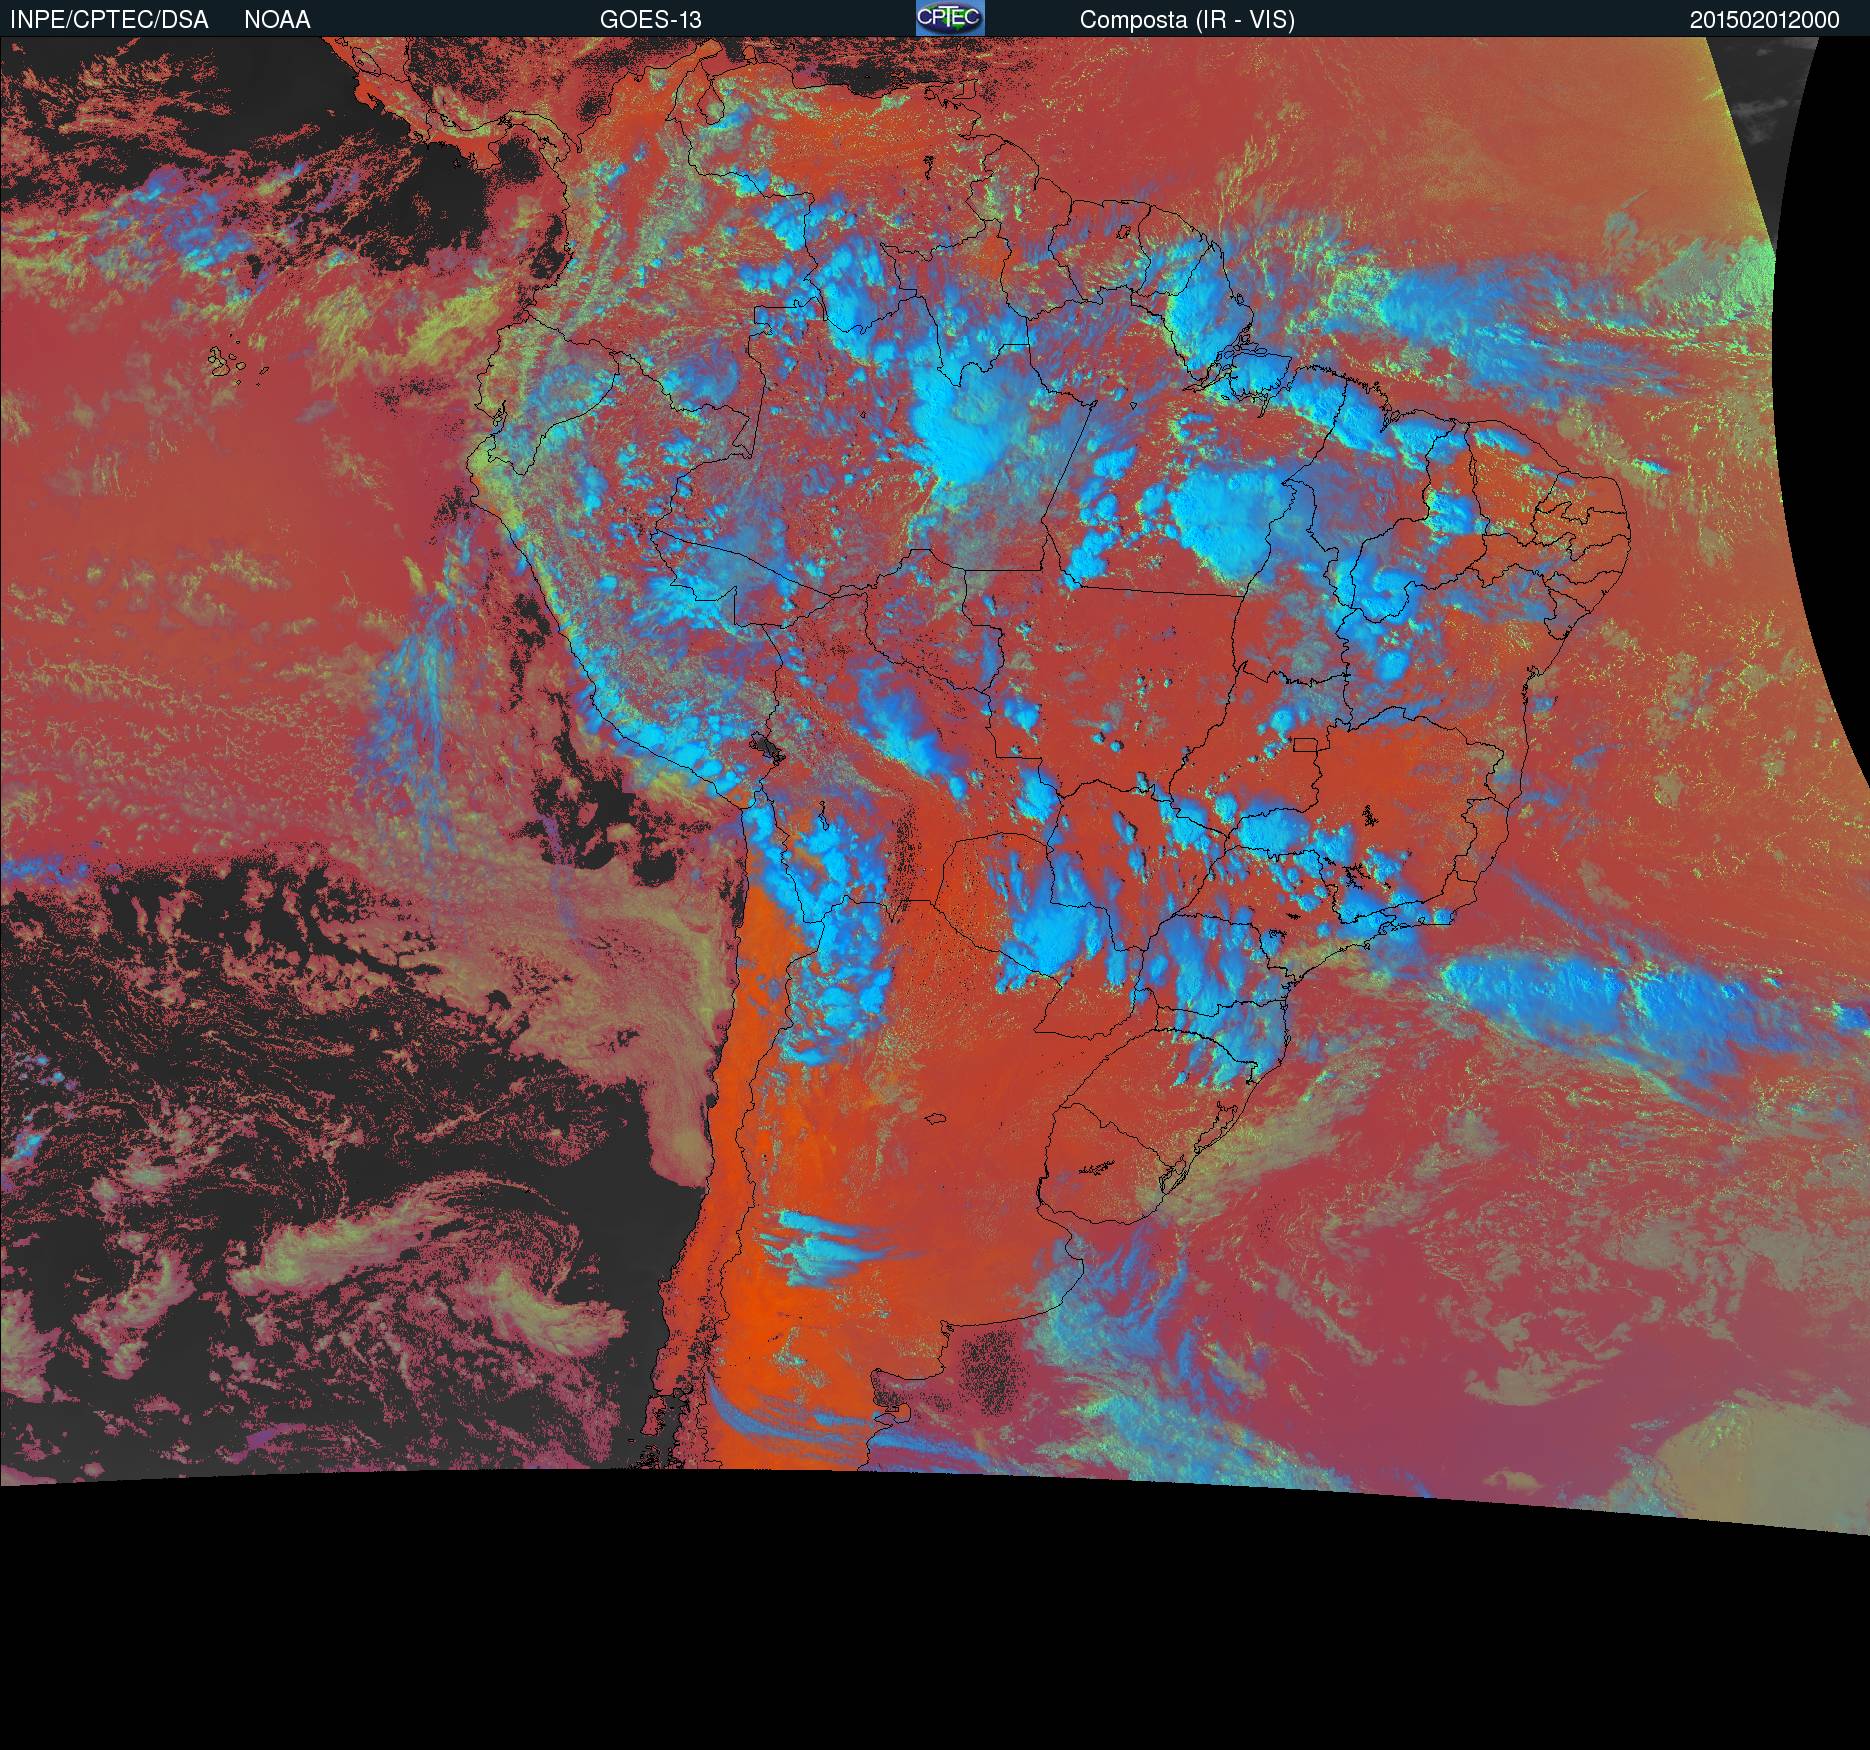Click the NOAA label in the header
This screenshot has height=1750, width=1870.
(277, 20)
